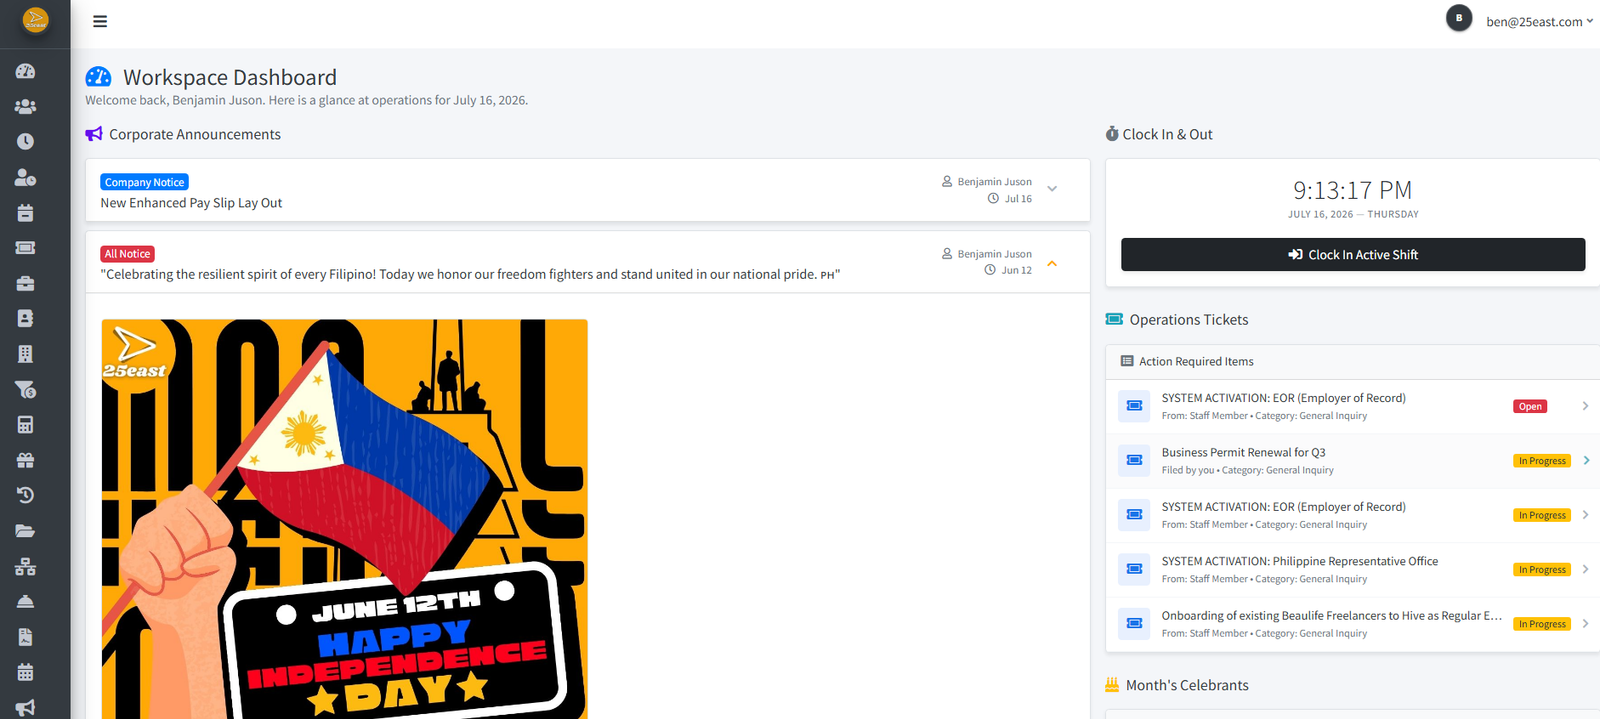
Task: Open the gift box sidebar icon
Action: [26, 460]
